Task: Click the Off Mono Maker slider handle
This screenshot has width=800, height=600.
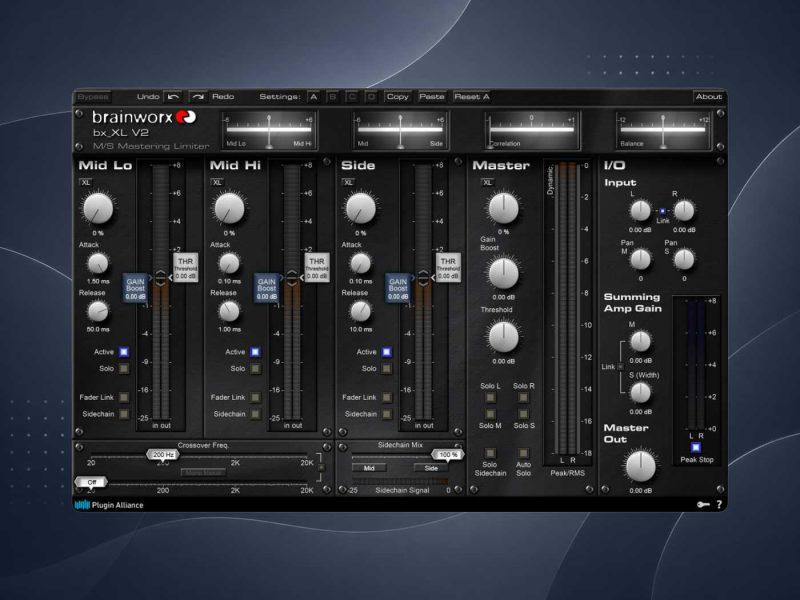Action: coord(91,482)
